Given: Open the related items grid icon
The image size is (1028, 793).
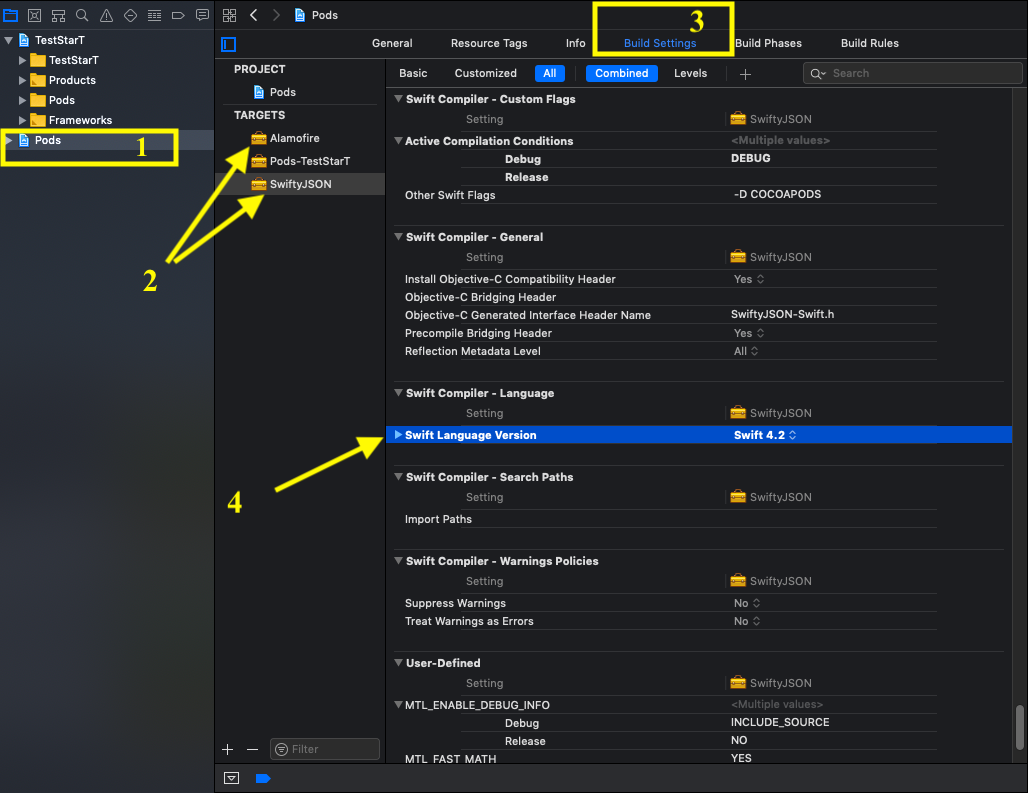Looking at the screenshot, I should tap(229, 15).
